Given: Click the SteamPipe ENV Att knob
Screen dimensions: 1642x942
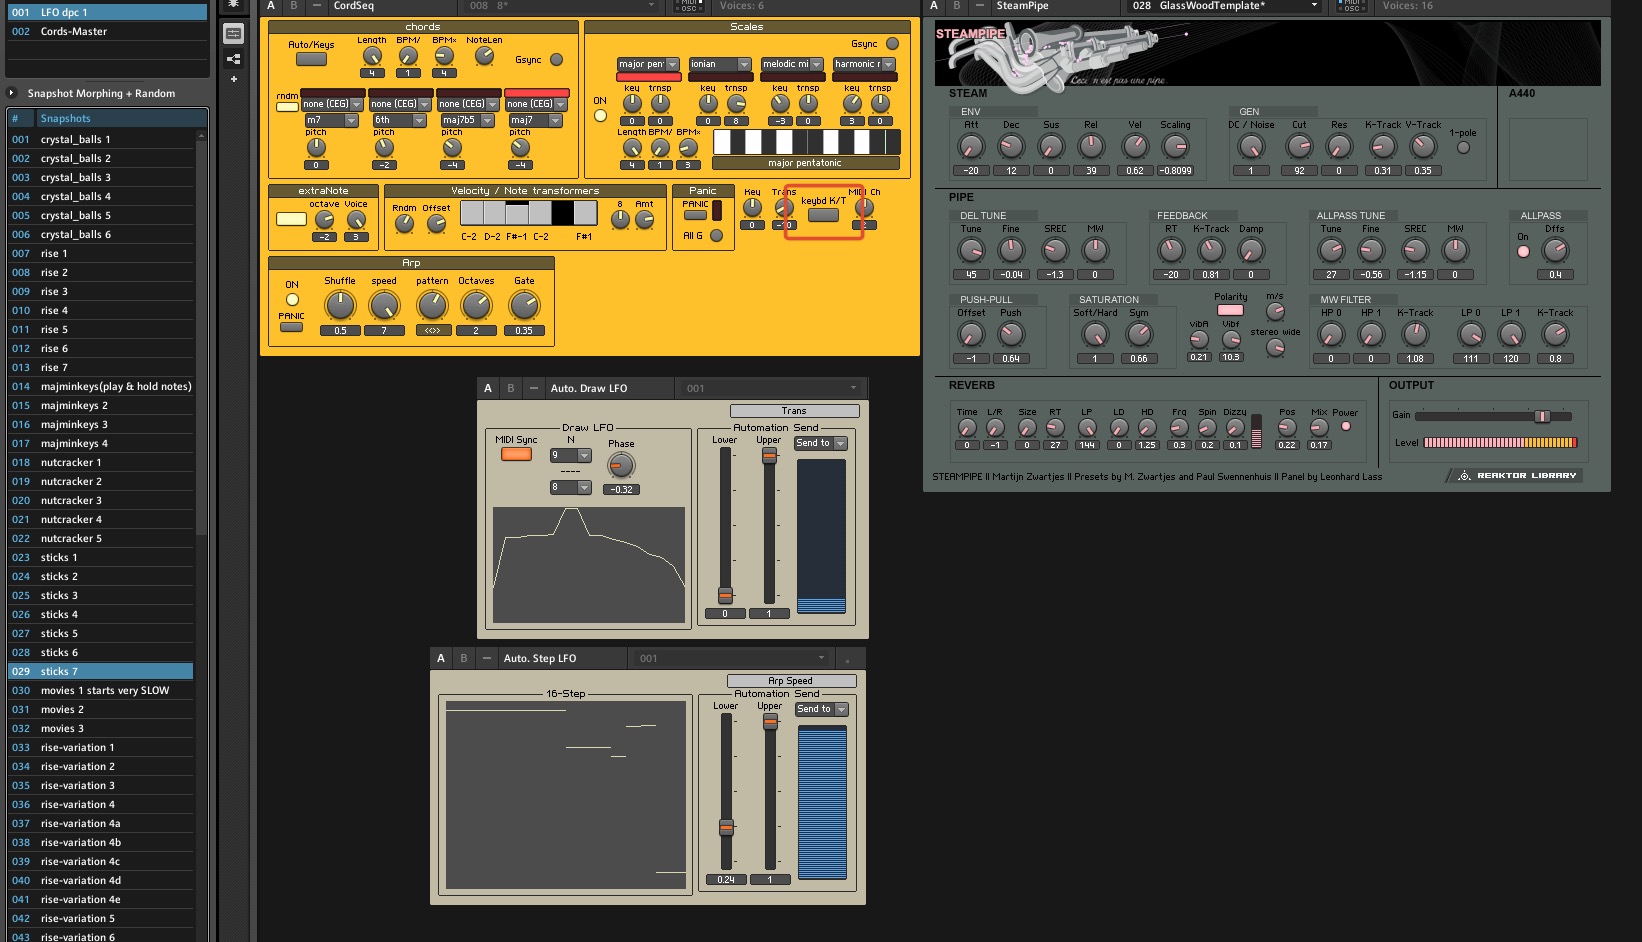Looking at the screenshot, I should click(x=971, y=147).
